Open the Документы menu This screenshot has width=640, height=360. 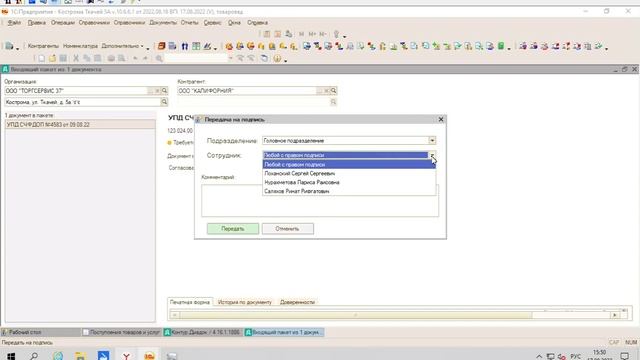coord(163,22)
